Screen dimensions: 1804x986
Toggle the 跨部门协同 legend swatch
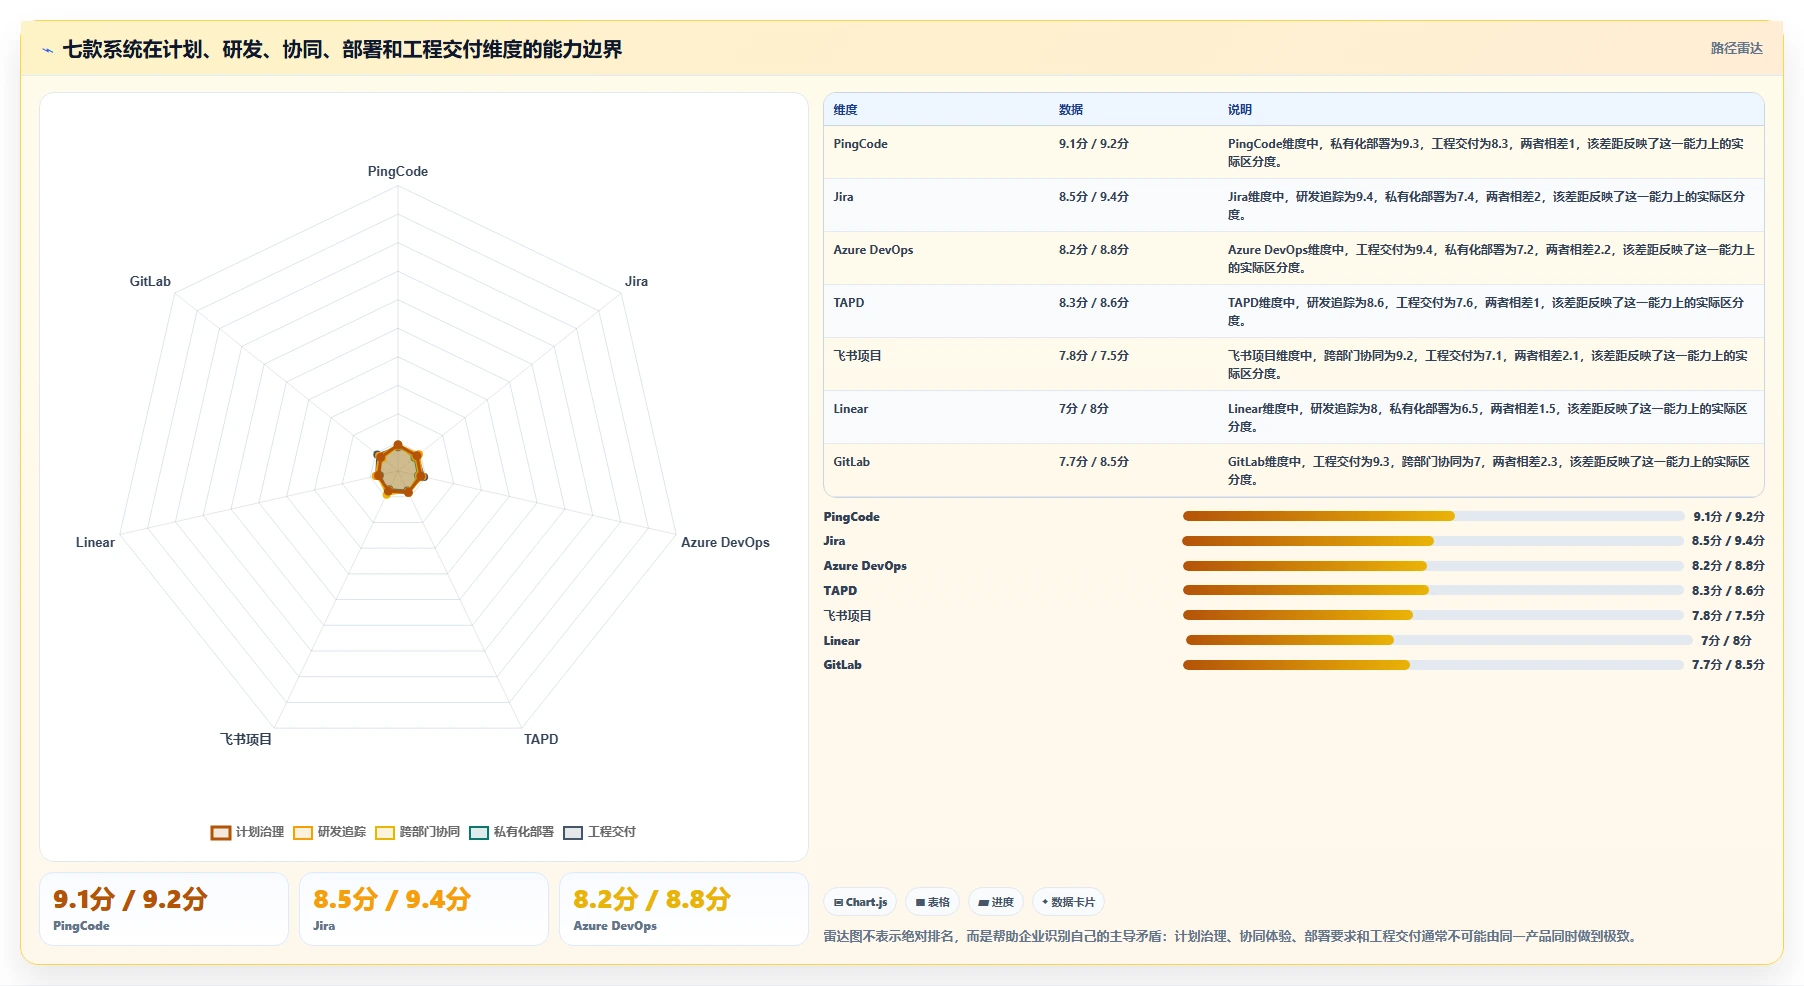[x=385, y=832]
